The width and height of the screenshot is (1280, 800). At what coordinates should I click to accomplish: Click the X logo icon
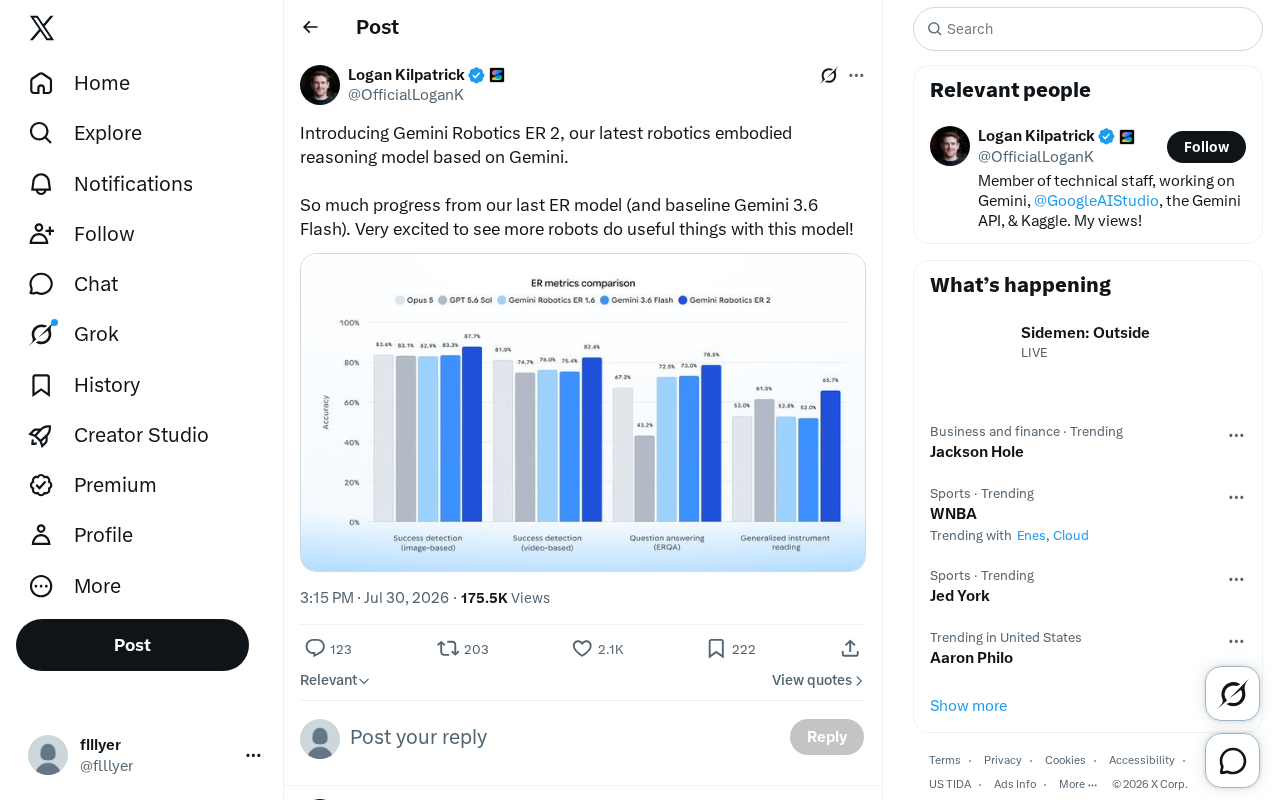[41, 28]
